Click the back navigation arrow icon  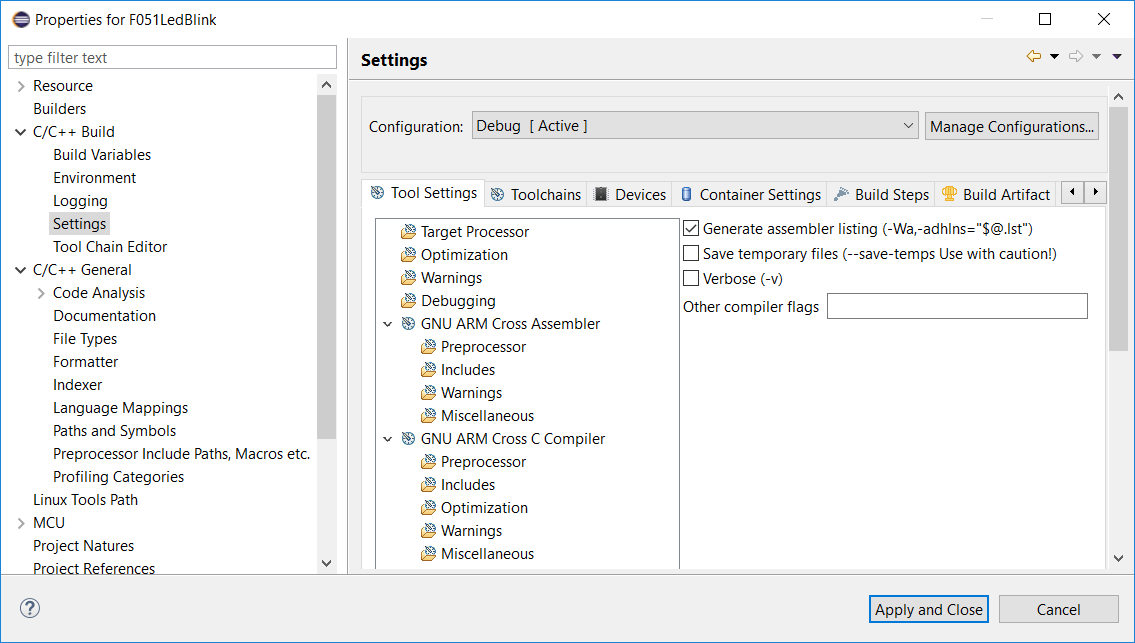pyautogui.click(x=1034, y=57)
